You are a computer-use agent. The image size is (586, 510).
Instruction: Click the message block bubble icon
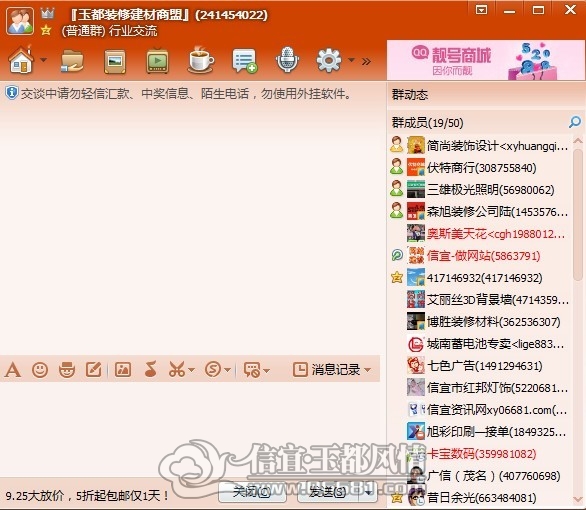coord(252,370)
